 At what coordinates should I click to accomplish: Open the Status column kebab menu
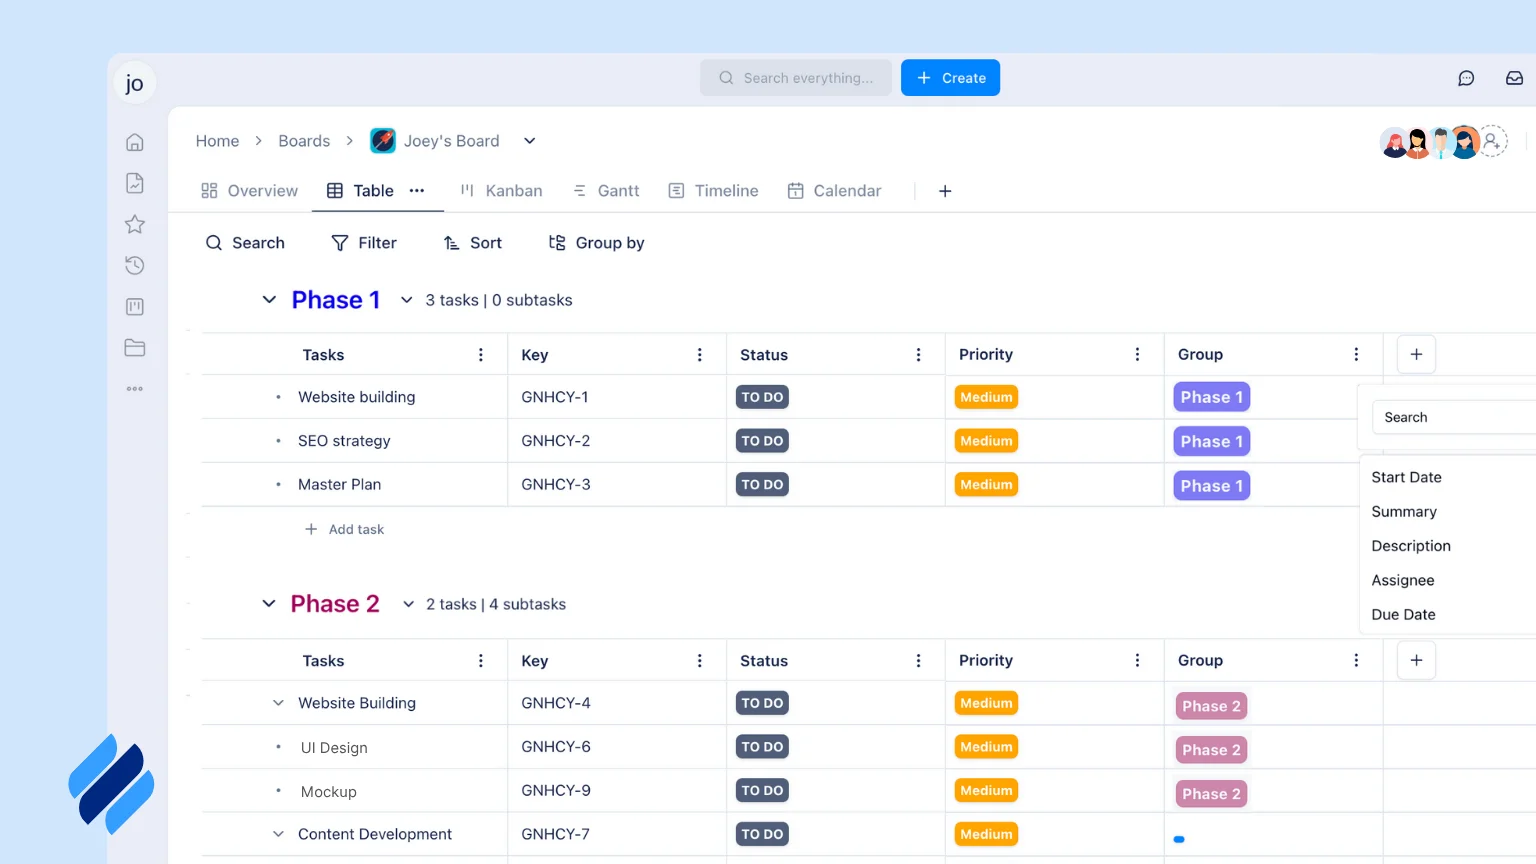[918, 354]
